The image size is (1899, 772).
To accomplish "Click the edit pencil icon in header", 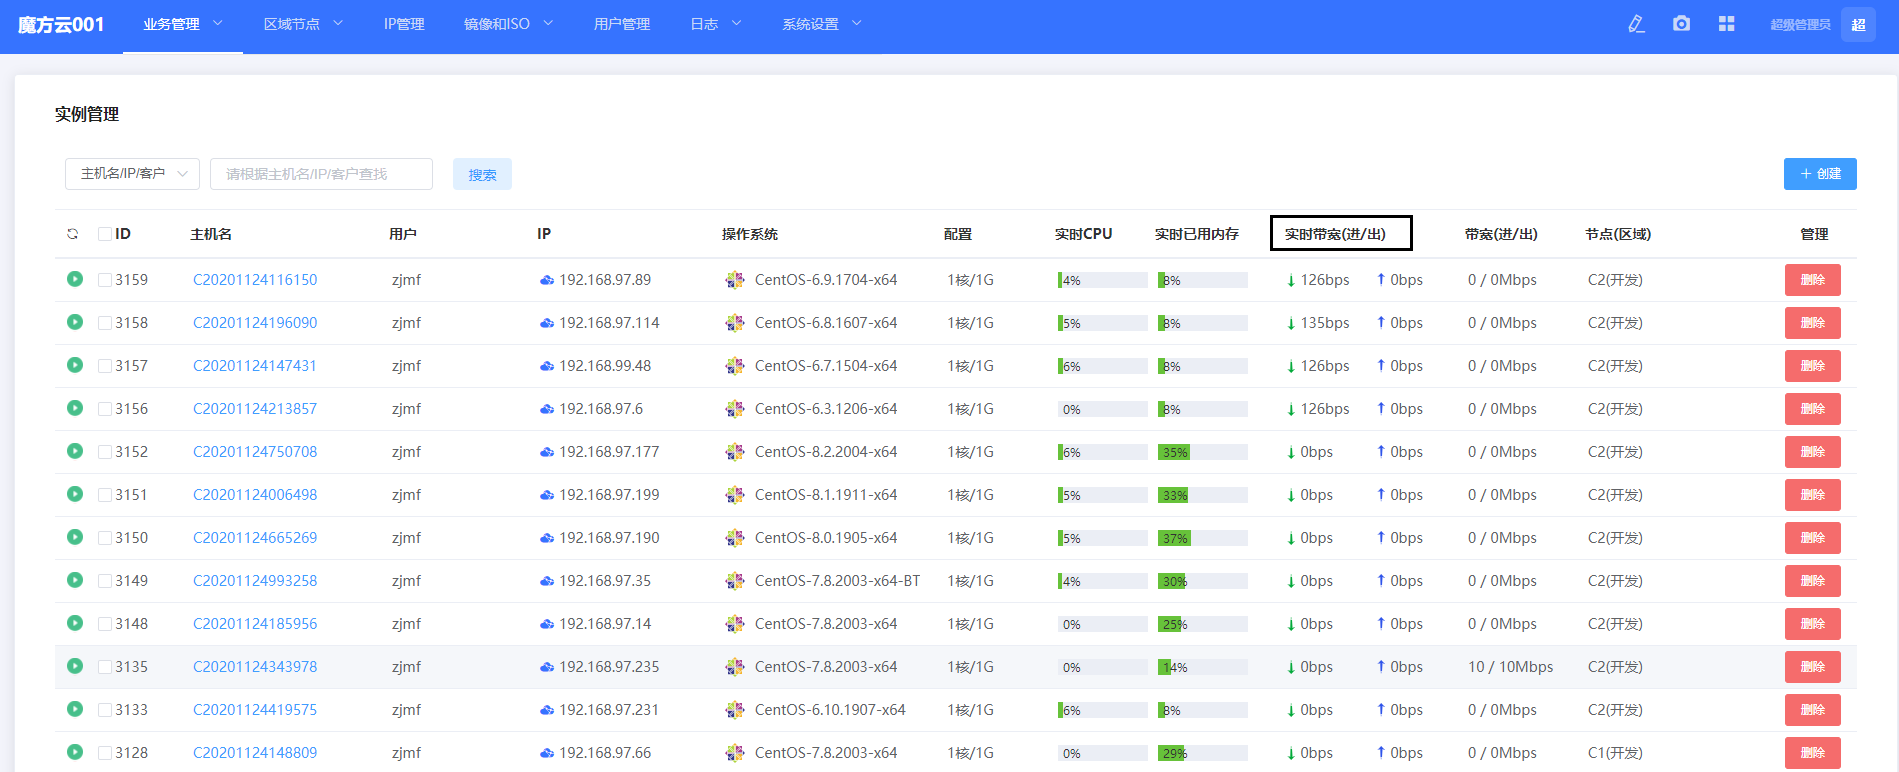I will pyautogui.click(x=1636, y=24).
